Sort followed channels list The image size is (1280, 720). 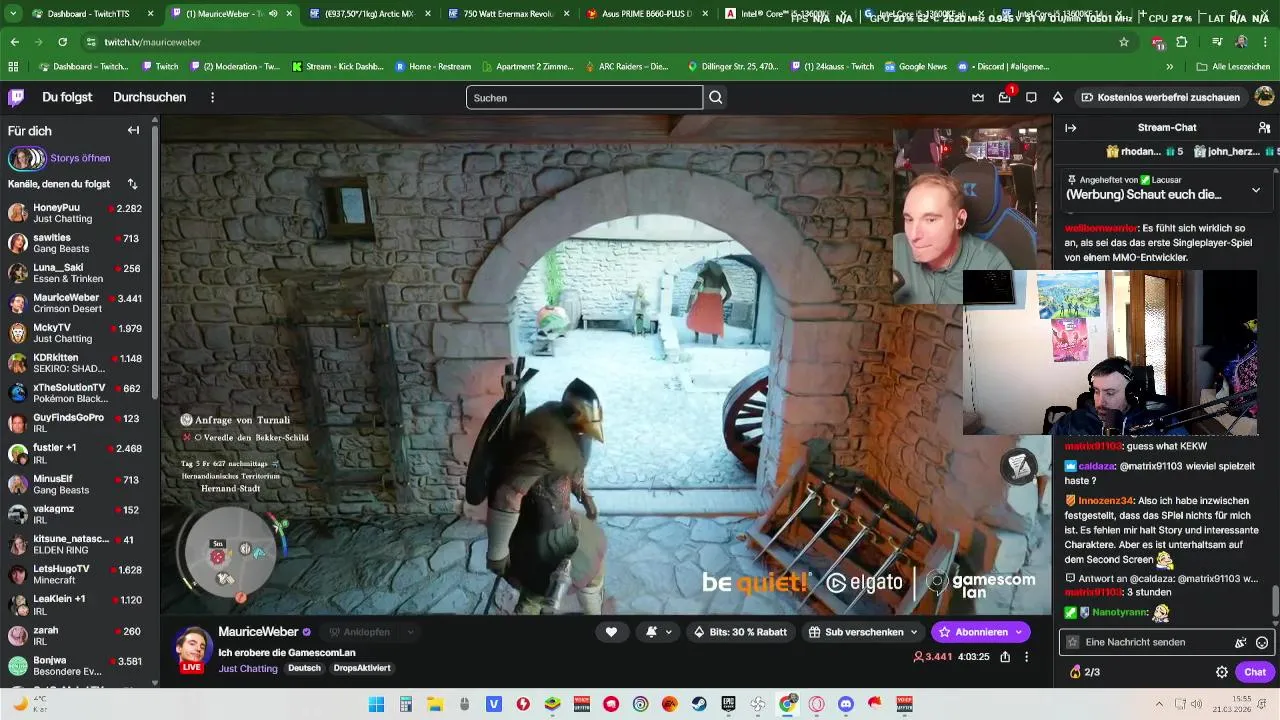click(x=132, y=184)
